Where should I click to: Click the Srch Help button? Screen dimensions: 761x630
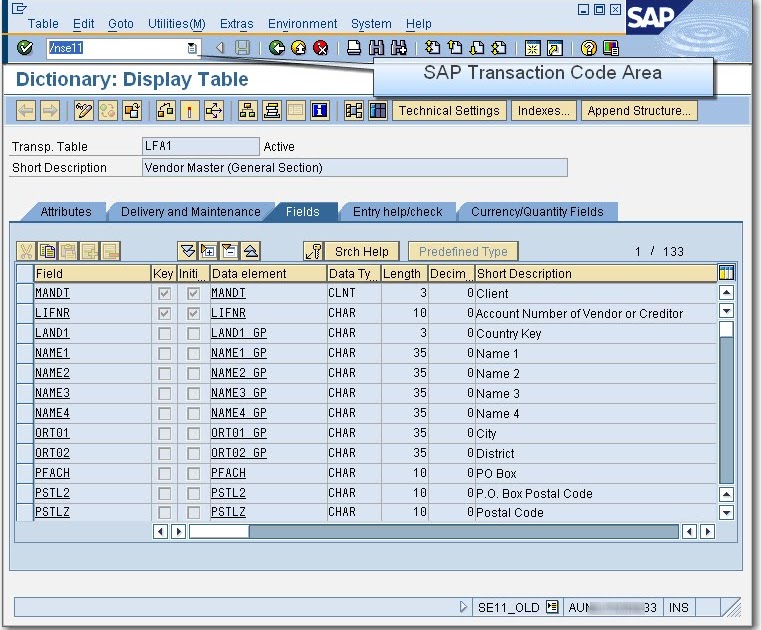(x=362, y=251)
